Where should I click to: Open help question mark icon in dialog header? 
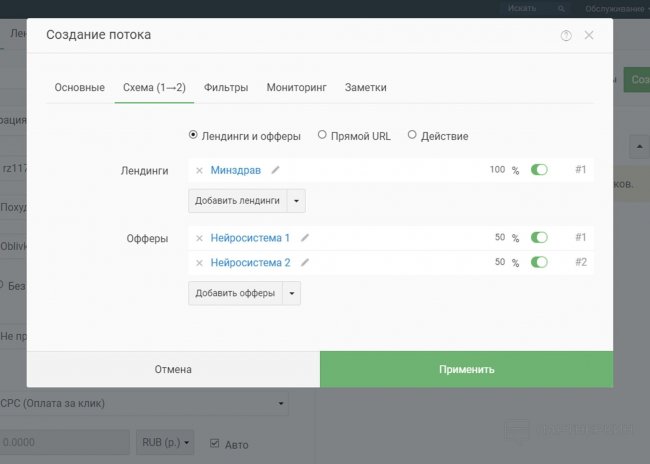[x=566, y=36]
